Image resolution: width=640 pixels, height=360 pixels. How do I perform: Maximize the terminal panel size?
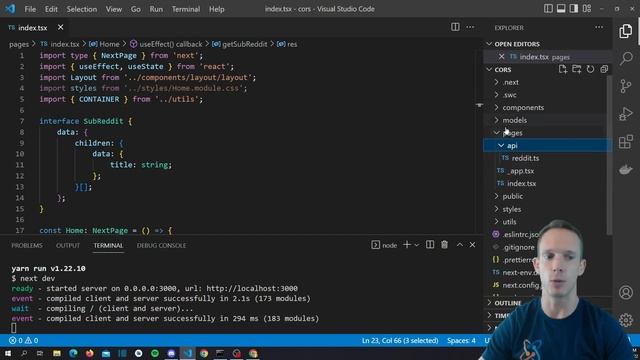pyautogui.click(x=460, y=244)
